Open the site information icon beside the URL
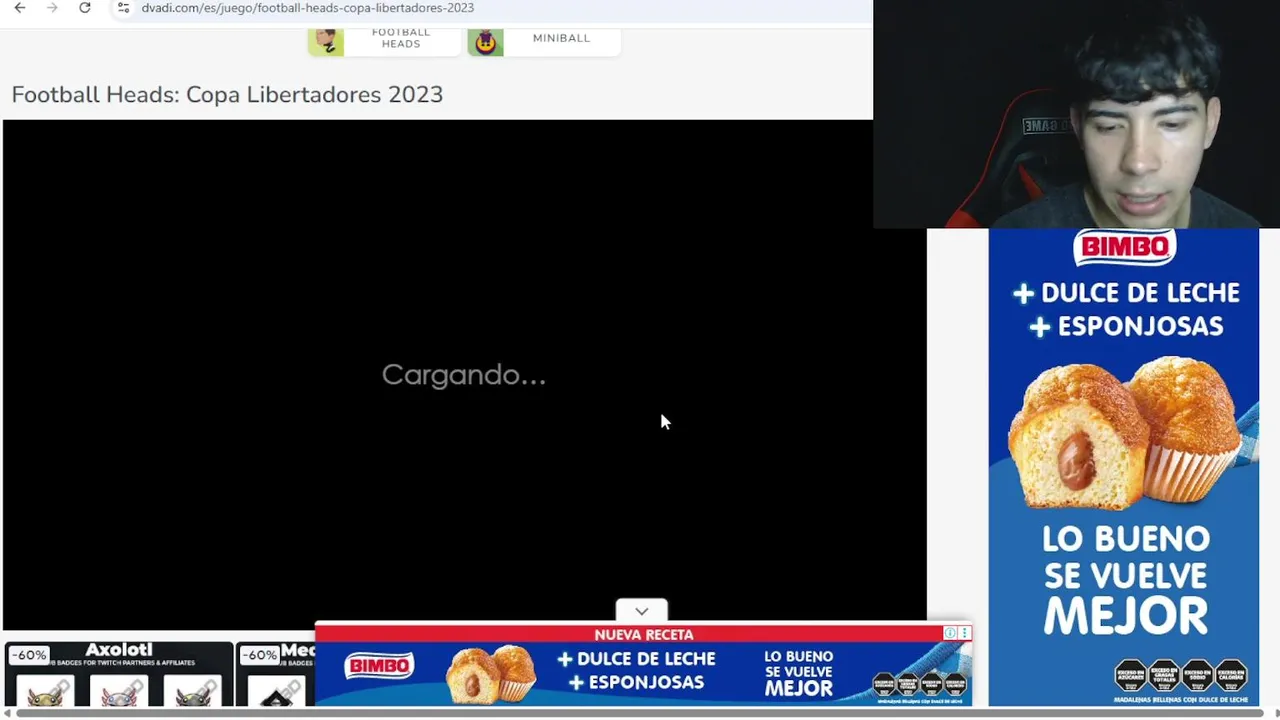 [x=123, y=8]
